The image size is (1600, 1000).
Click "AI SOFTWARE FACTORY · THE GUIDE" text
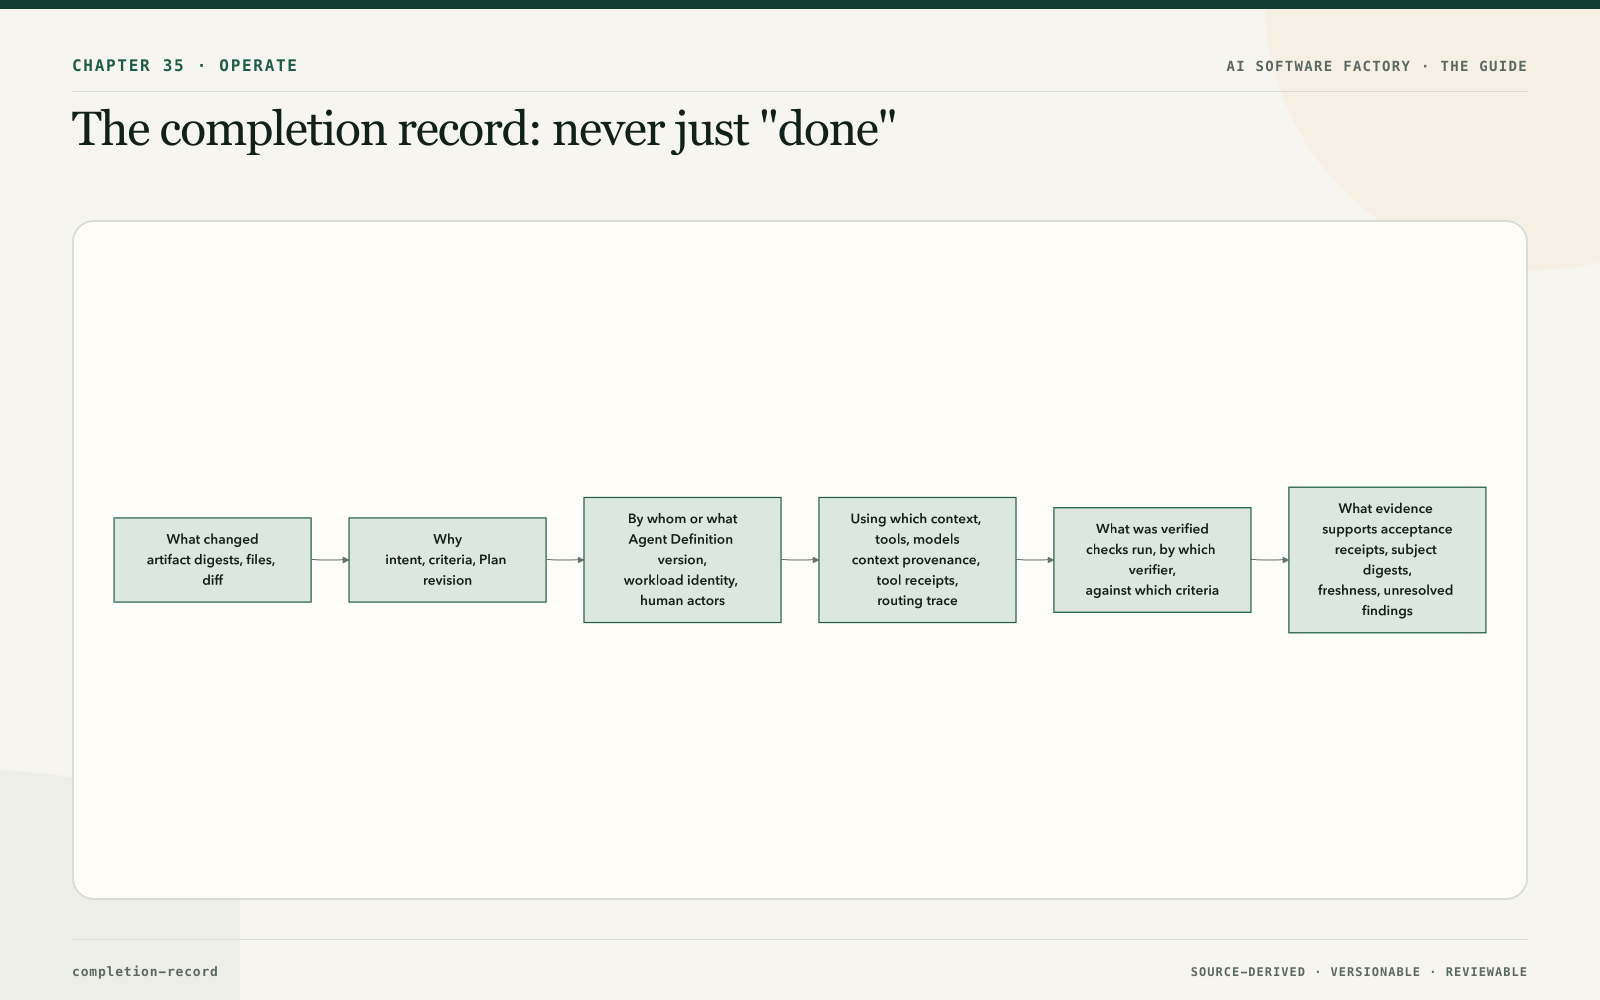(x=1377, y=66)
